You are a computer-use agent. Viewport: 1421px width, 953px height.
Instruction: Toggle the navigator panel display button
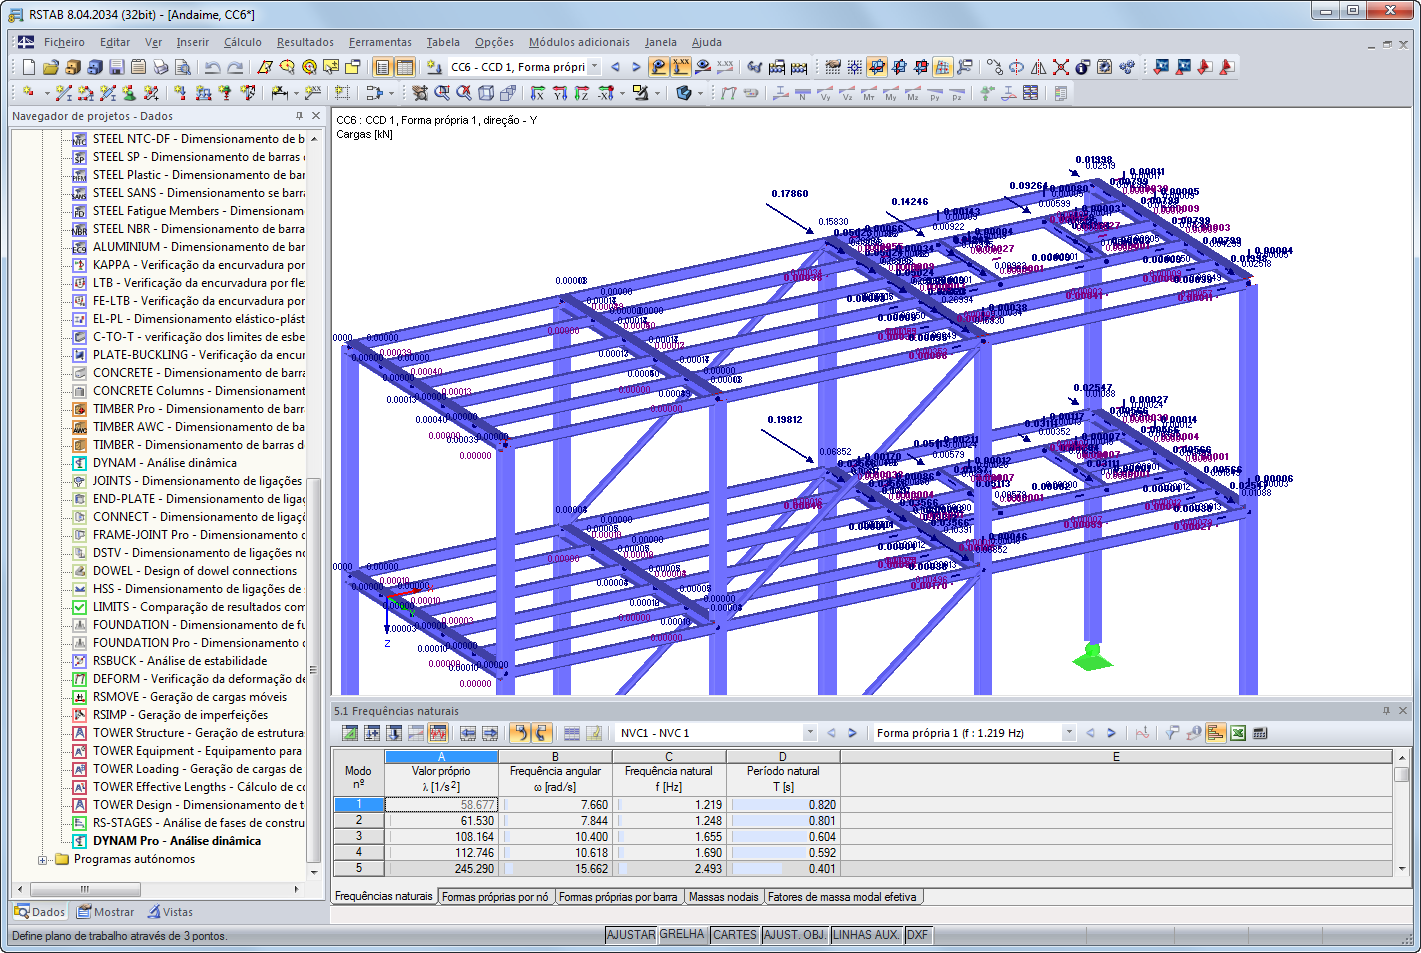[x=382, y=67]
